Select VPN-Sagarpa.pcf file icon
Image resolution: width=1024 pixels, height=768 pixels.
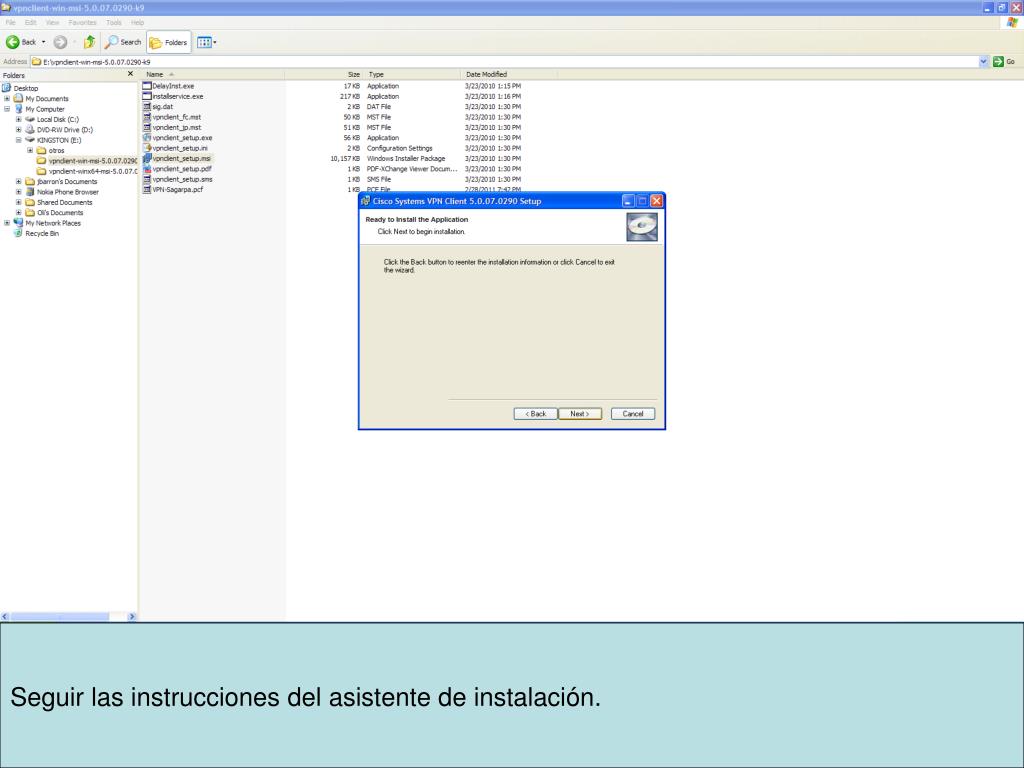[147, 189]
